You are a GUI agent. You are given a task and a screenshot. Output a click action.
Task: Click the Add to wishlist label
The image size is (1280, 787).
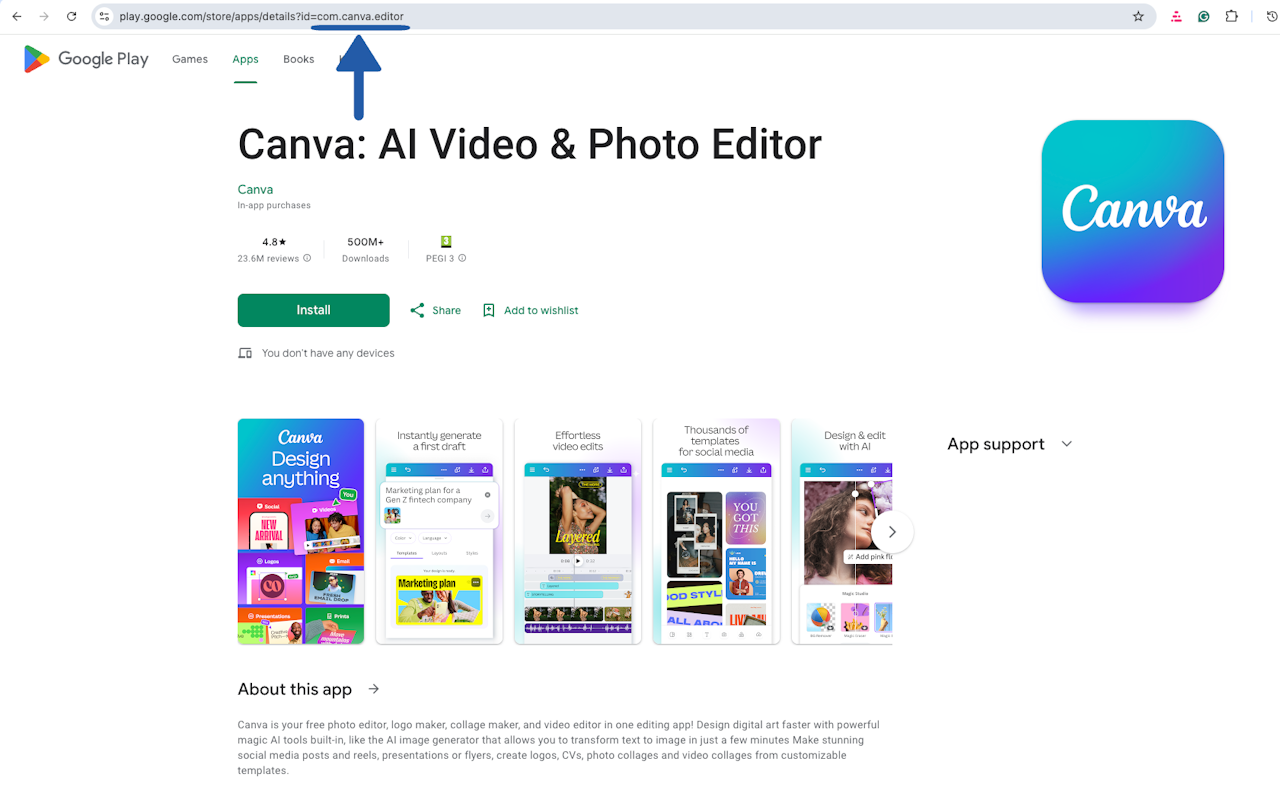point(541,310)
